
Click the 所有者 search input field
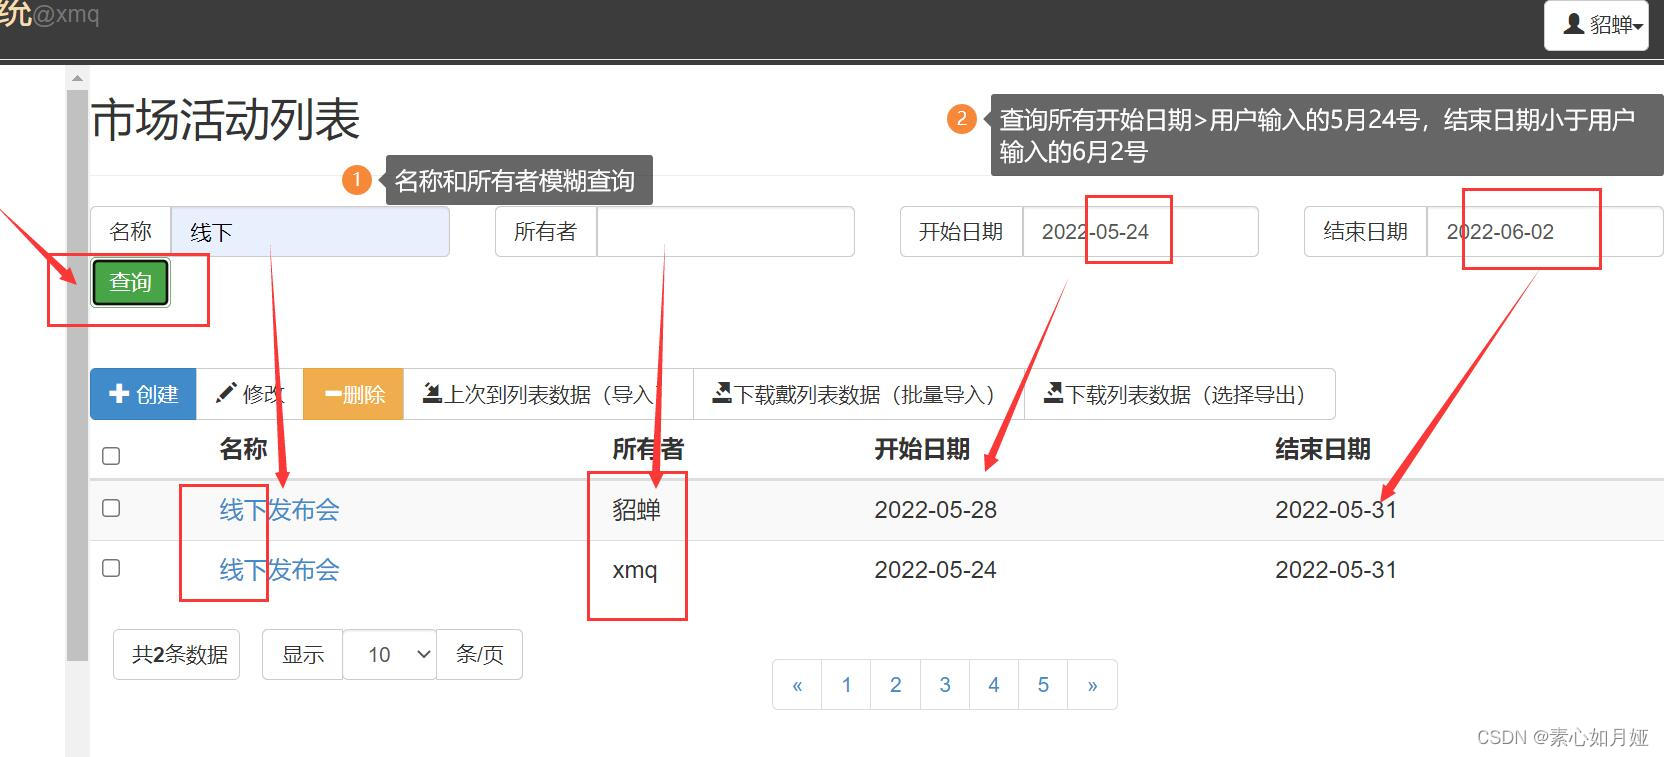point(725,232)
